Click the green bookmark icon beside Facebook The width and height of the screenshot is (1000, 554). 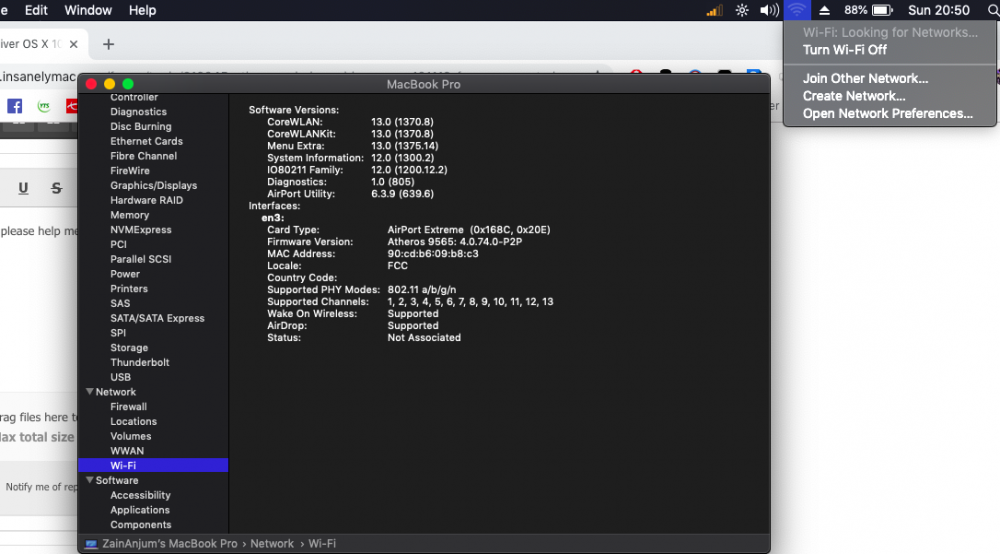(44, 106)
